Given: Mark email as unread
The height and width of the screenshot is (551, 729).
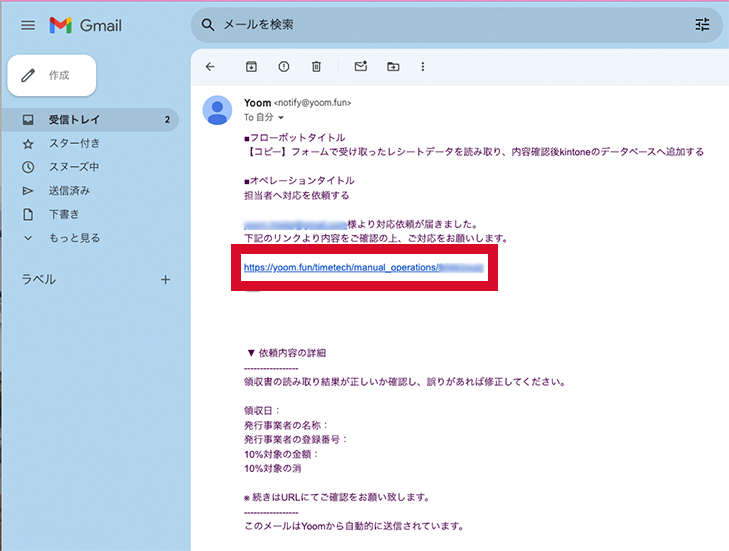Looking at the screenshot, I should (361, 66).
